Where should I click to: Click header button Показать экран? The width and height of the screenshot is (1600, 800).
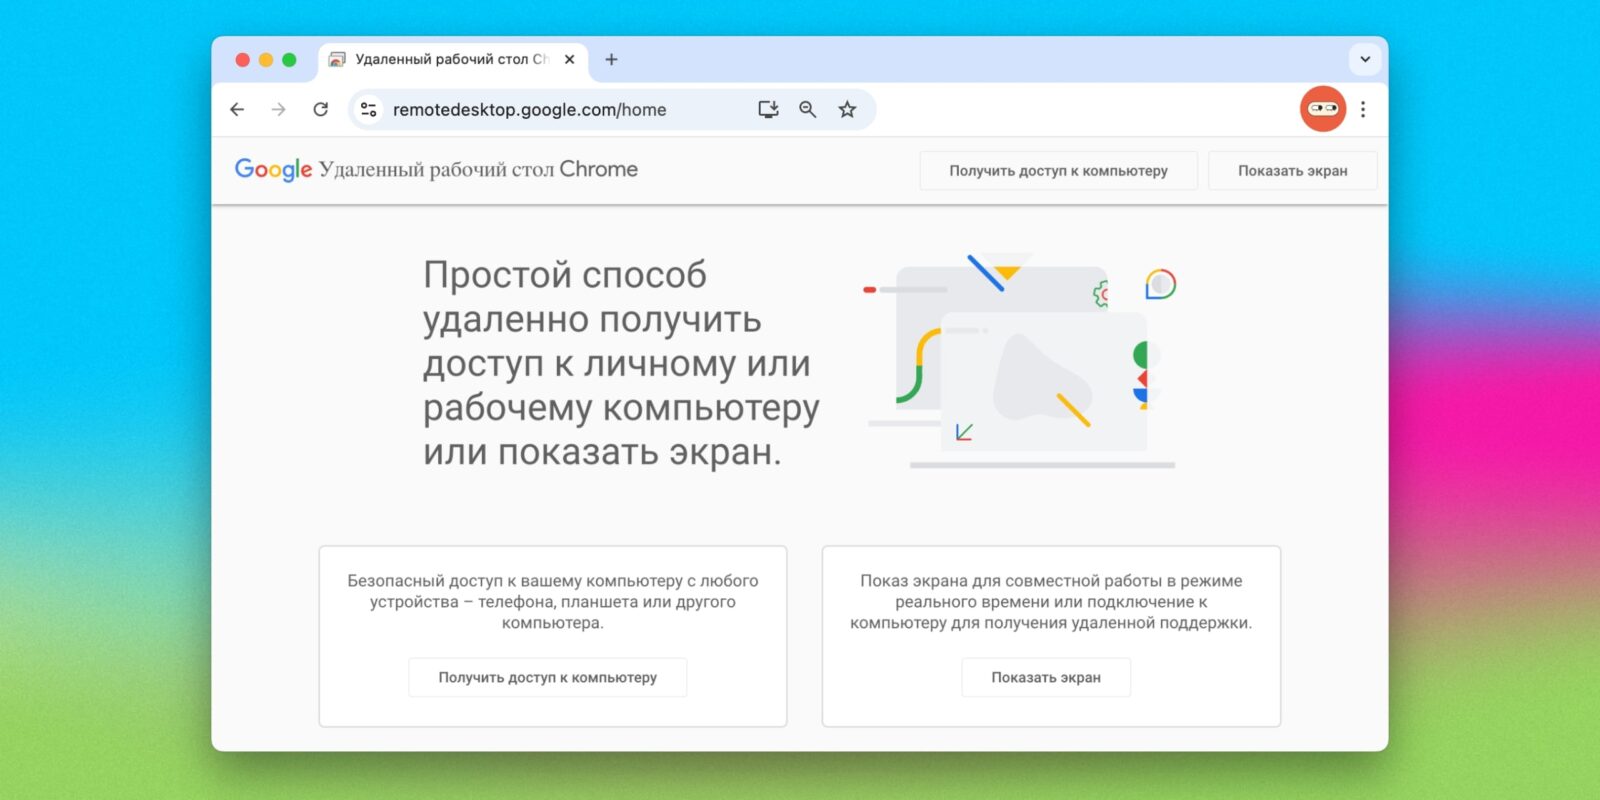click(1292, 171)
